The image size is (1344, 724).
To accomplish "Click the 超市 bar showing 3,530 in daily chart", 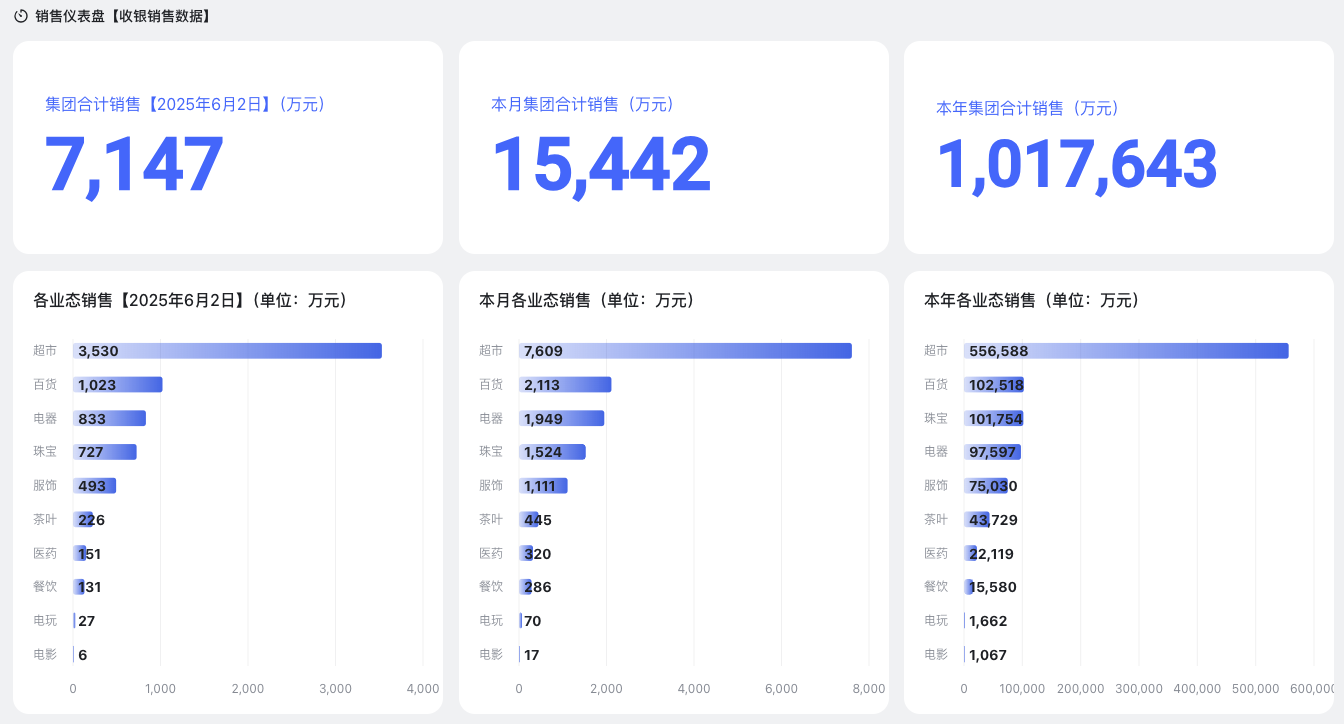I will point(227,351).
